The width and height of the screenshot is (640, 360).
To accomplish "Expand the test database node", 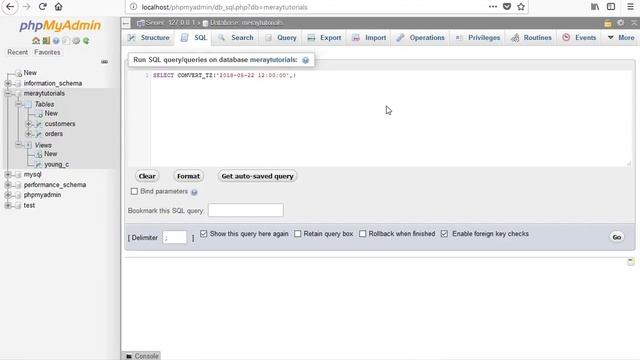I will coord(8,205).
